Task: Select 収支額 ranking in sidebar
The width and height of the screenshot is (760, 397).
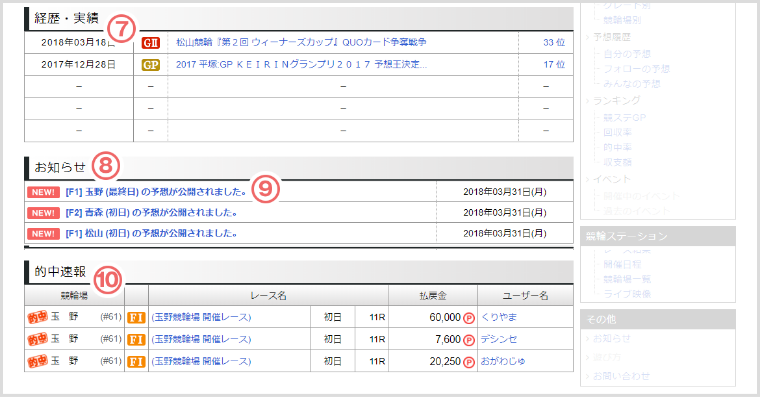Action: (617, 162)
